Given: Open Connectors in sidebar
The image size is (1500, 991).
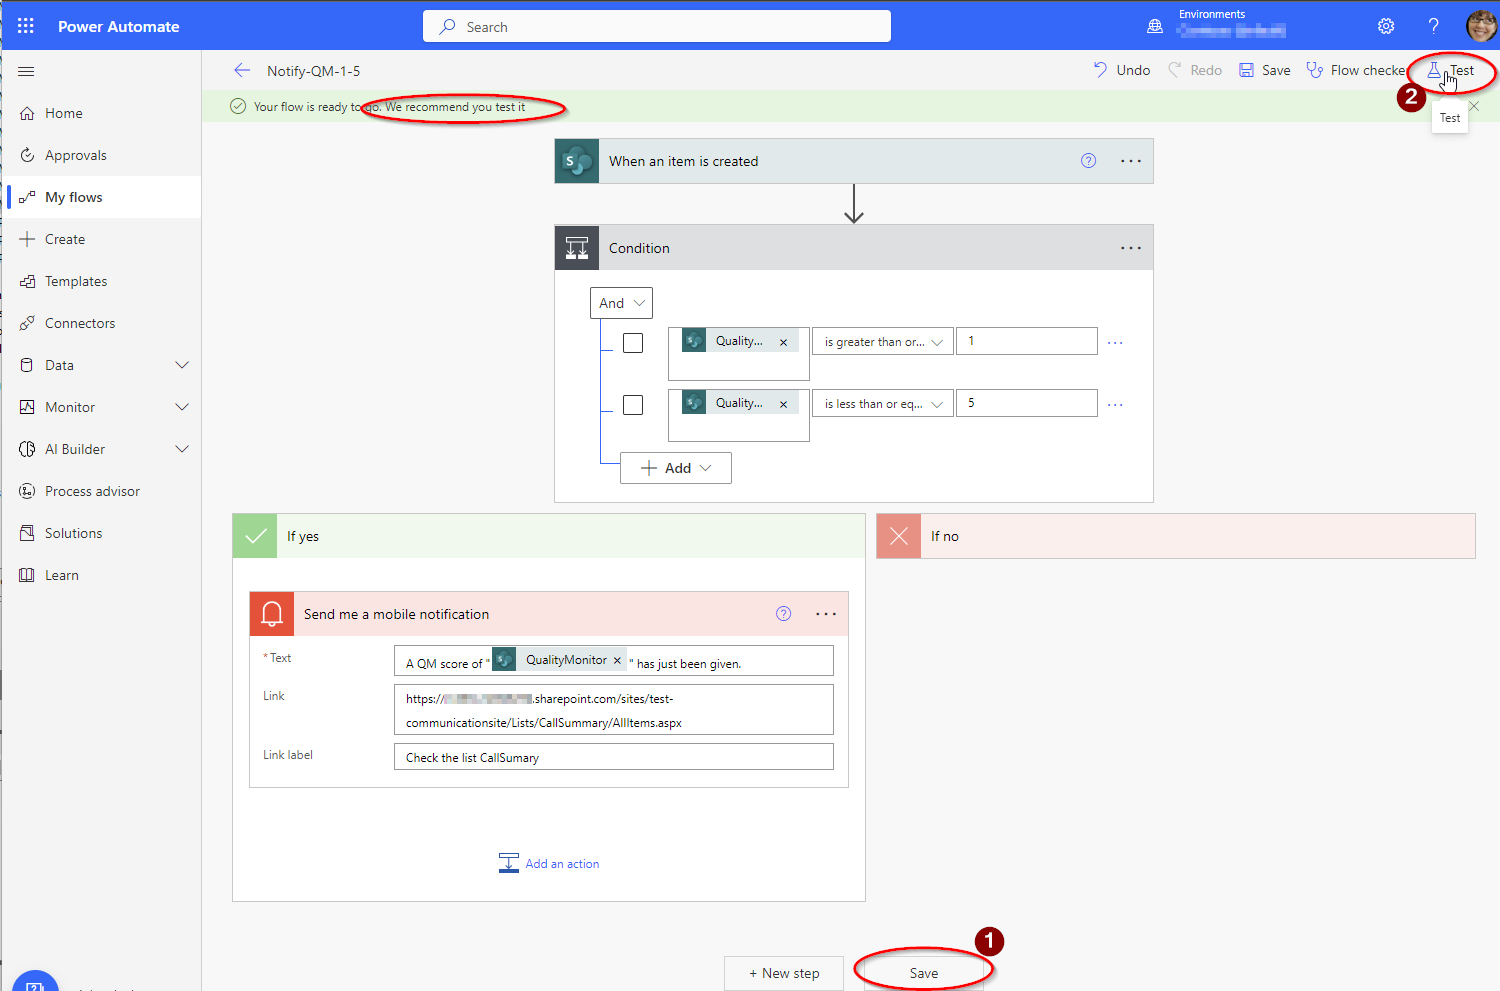Looking at the screenshot, I should pyautogui.click(x=101, y=323).
